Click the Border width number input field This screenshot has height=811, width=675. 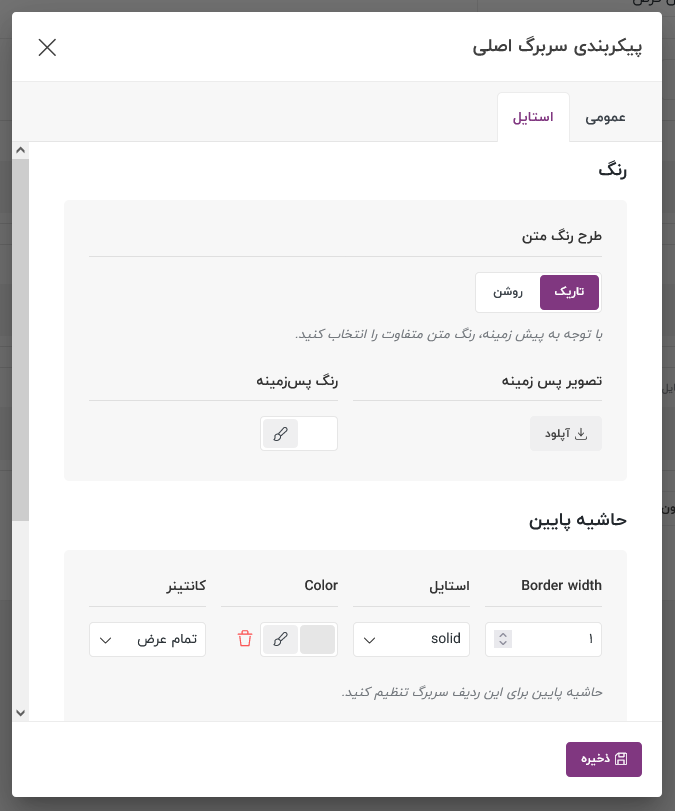(x=544, y=639)
